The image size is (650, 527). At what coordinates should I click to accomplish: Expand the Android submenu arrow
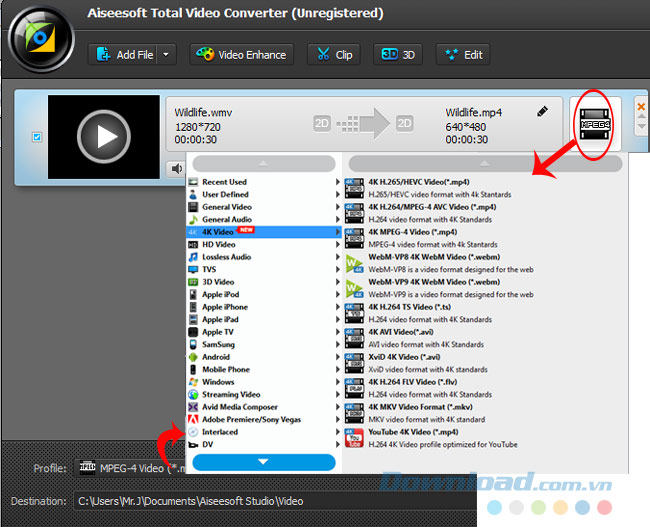click(x=338, y=357)
